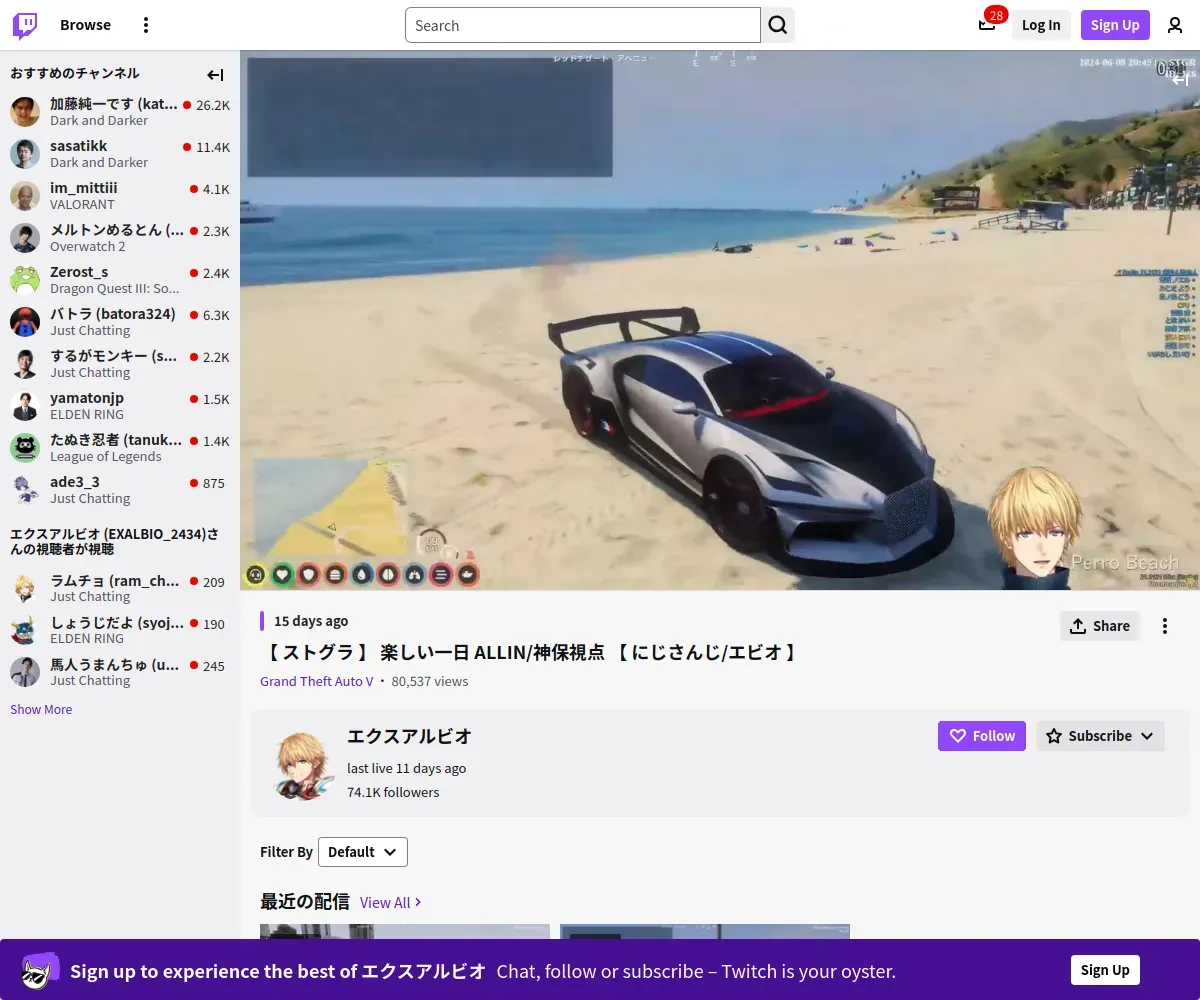Click the おすすめのチャンネル heading
Image resolution: width=1200 pixels, height=1000 pixels.
[x=75, y=73]
